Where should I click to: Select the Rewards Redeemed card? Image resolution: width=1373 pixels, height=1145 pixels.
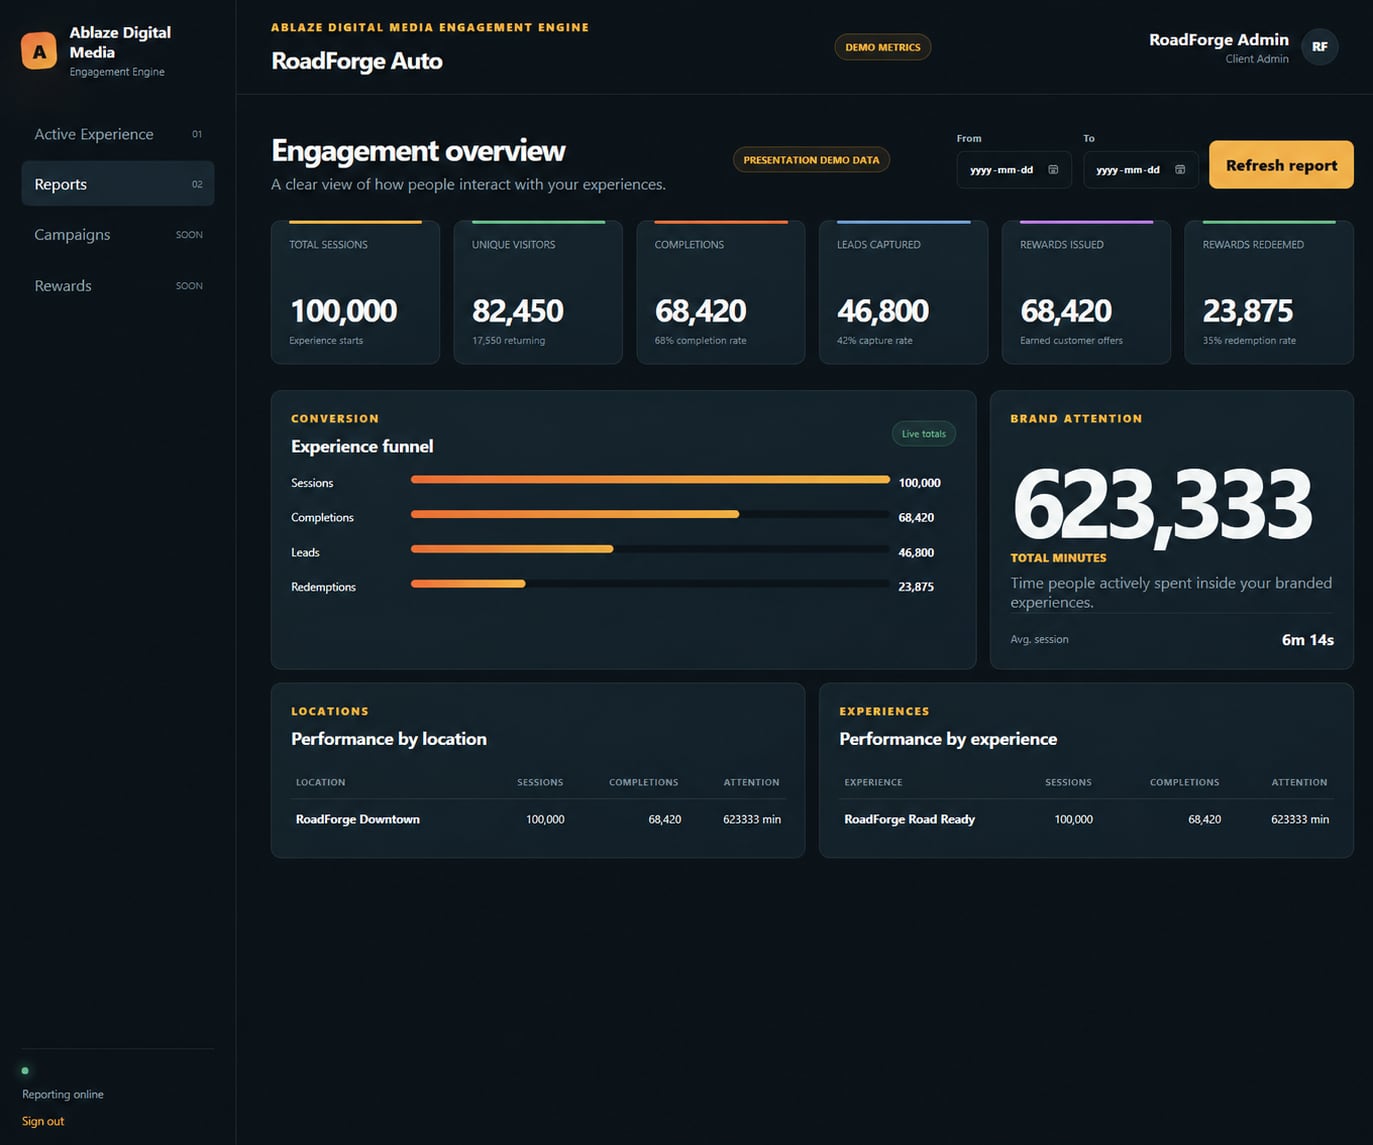point(1269,292)
